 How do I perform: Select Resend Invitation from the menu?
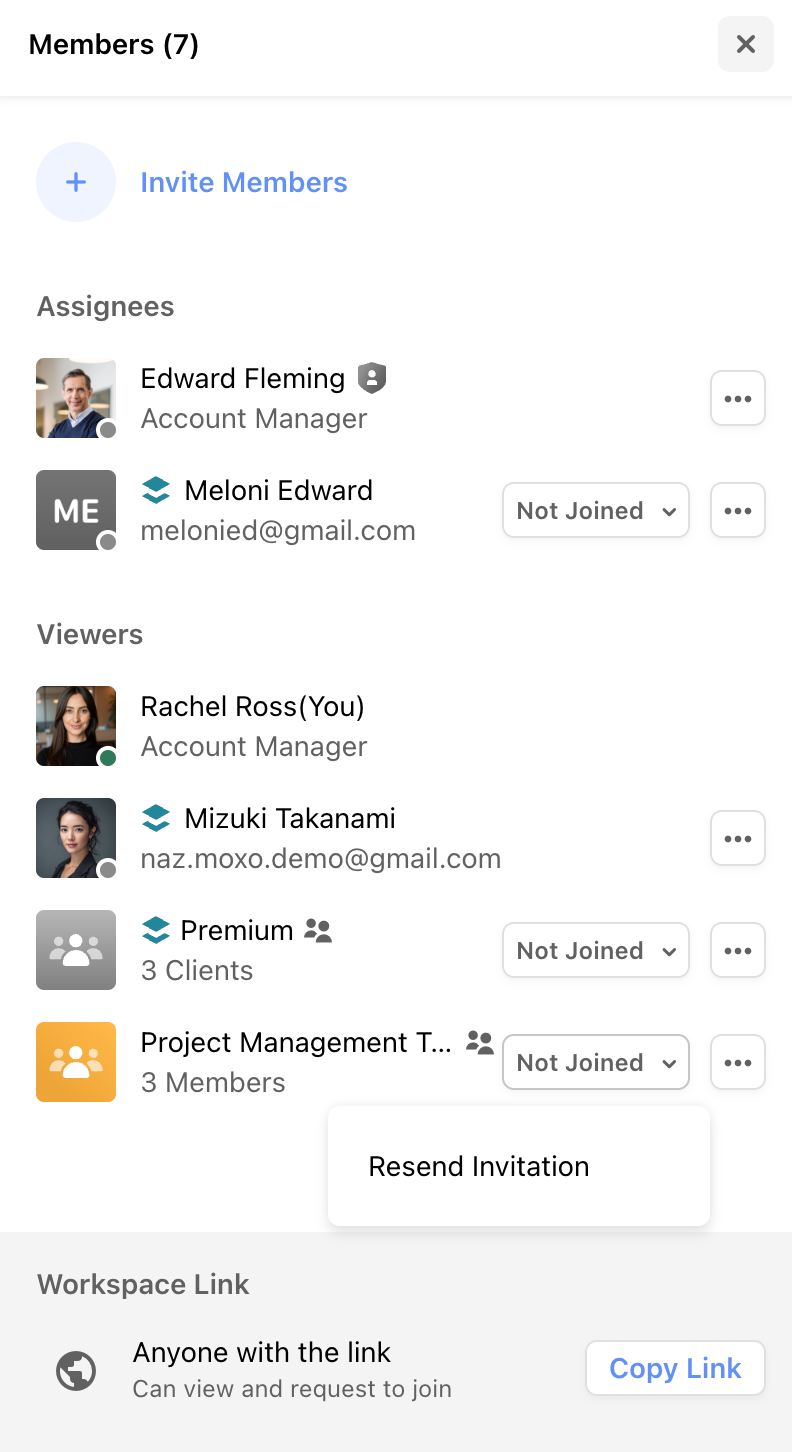[479, 1166]
